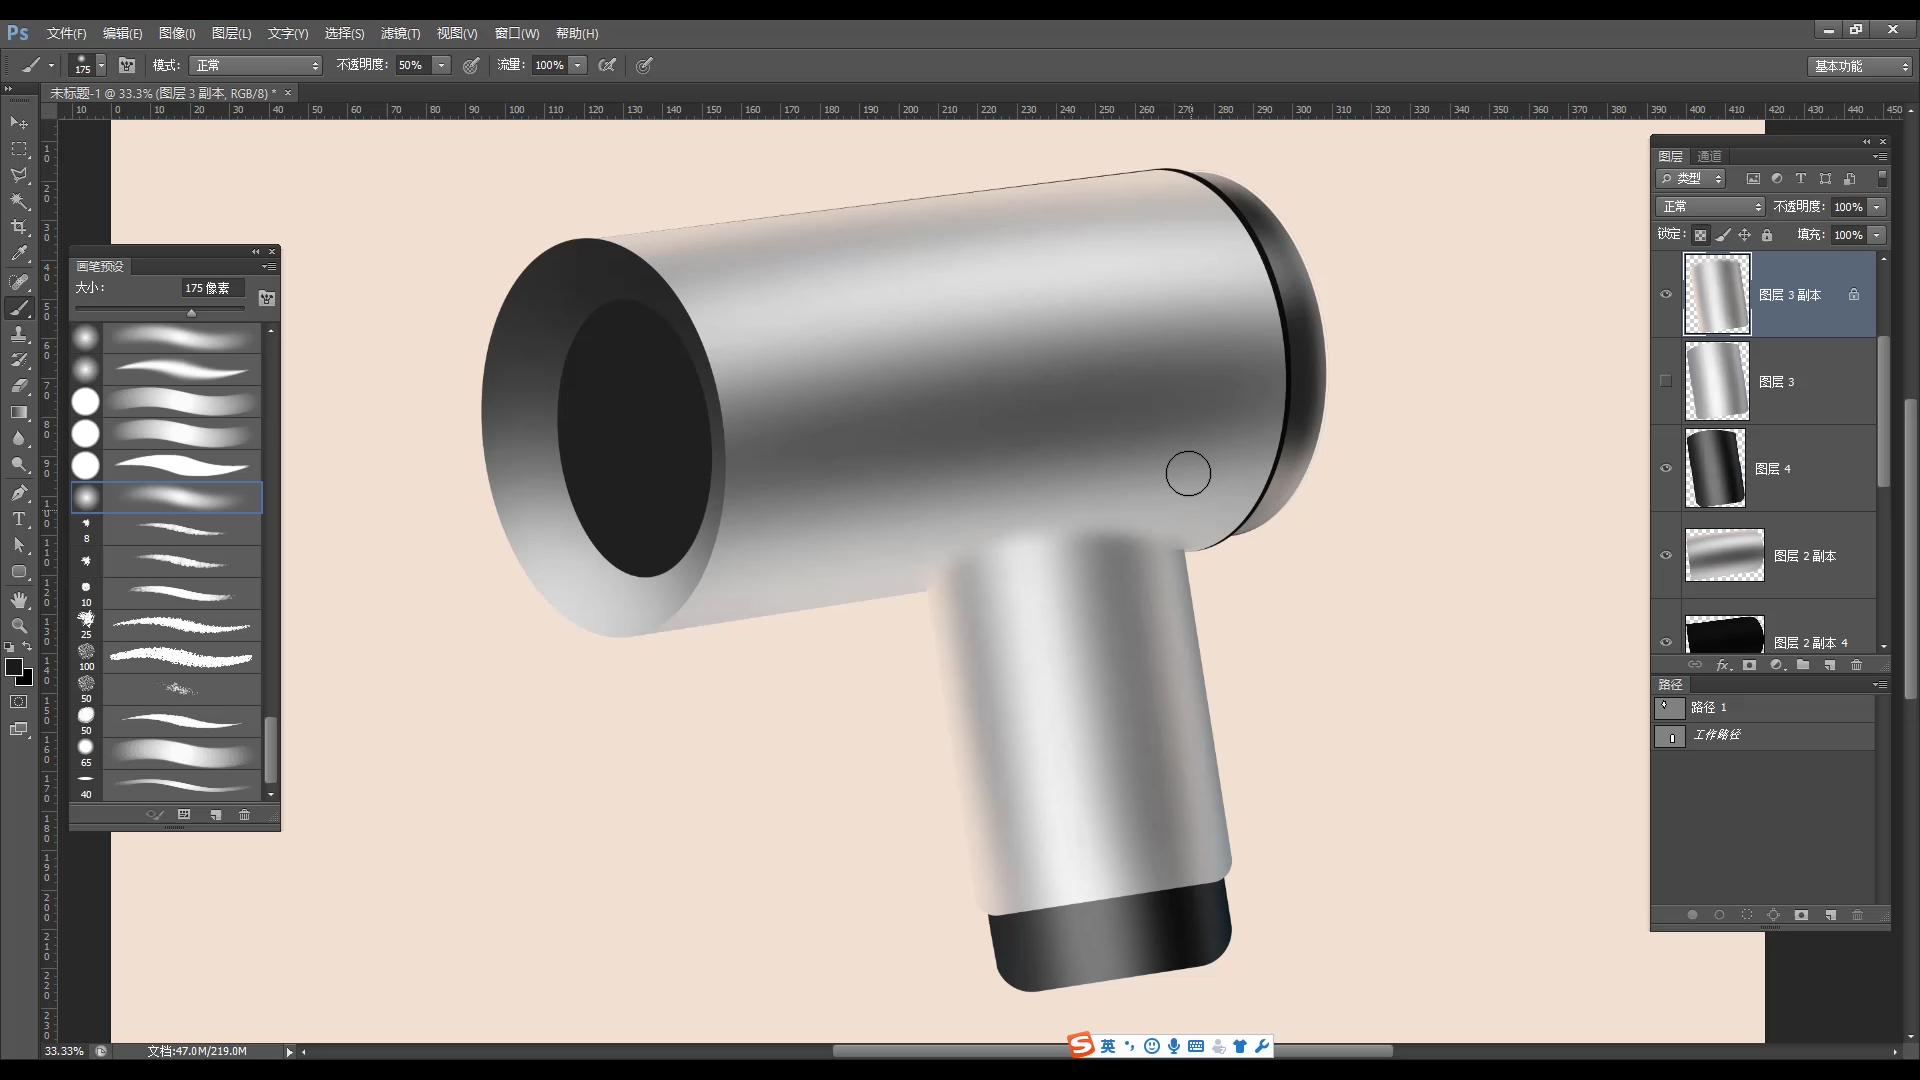Toggle visibility of layer 图层 3

(x=1665, y=381)
